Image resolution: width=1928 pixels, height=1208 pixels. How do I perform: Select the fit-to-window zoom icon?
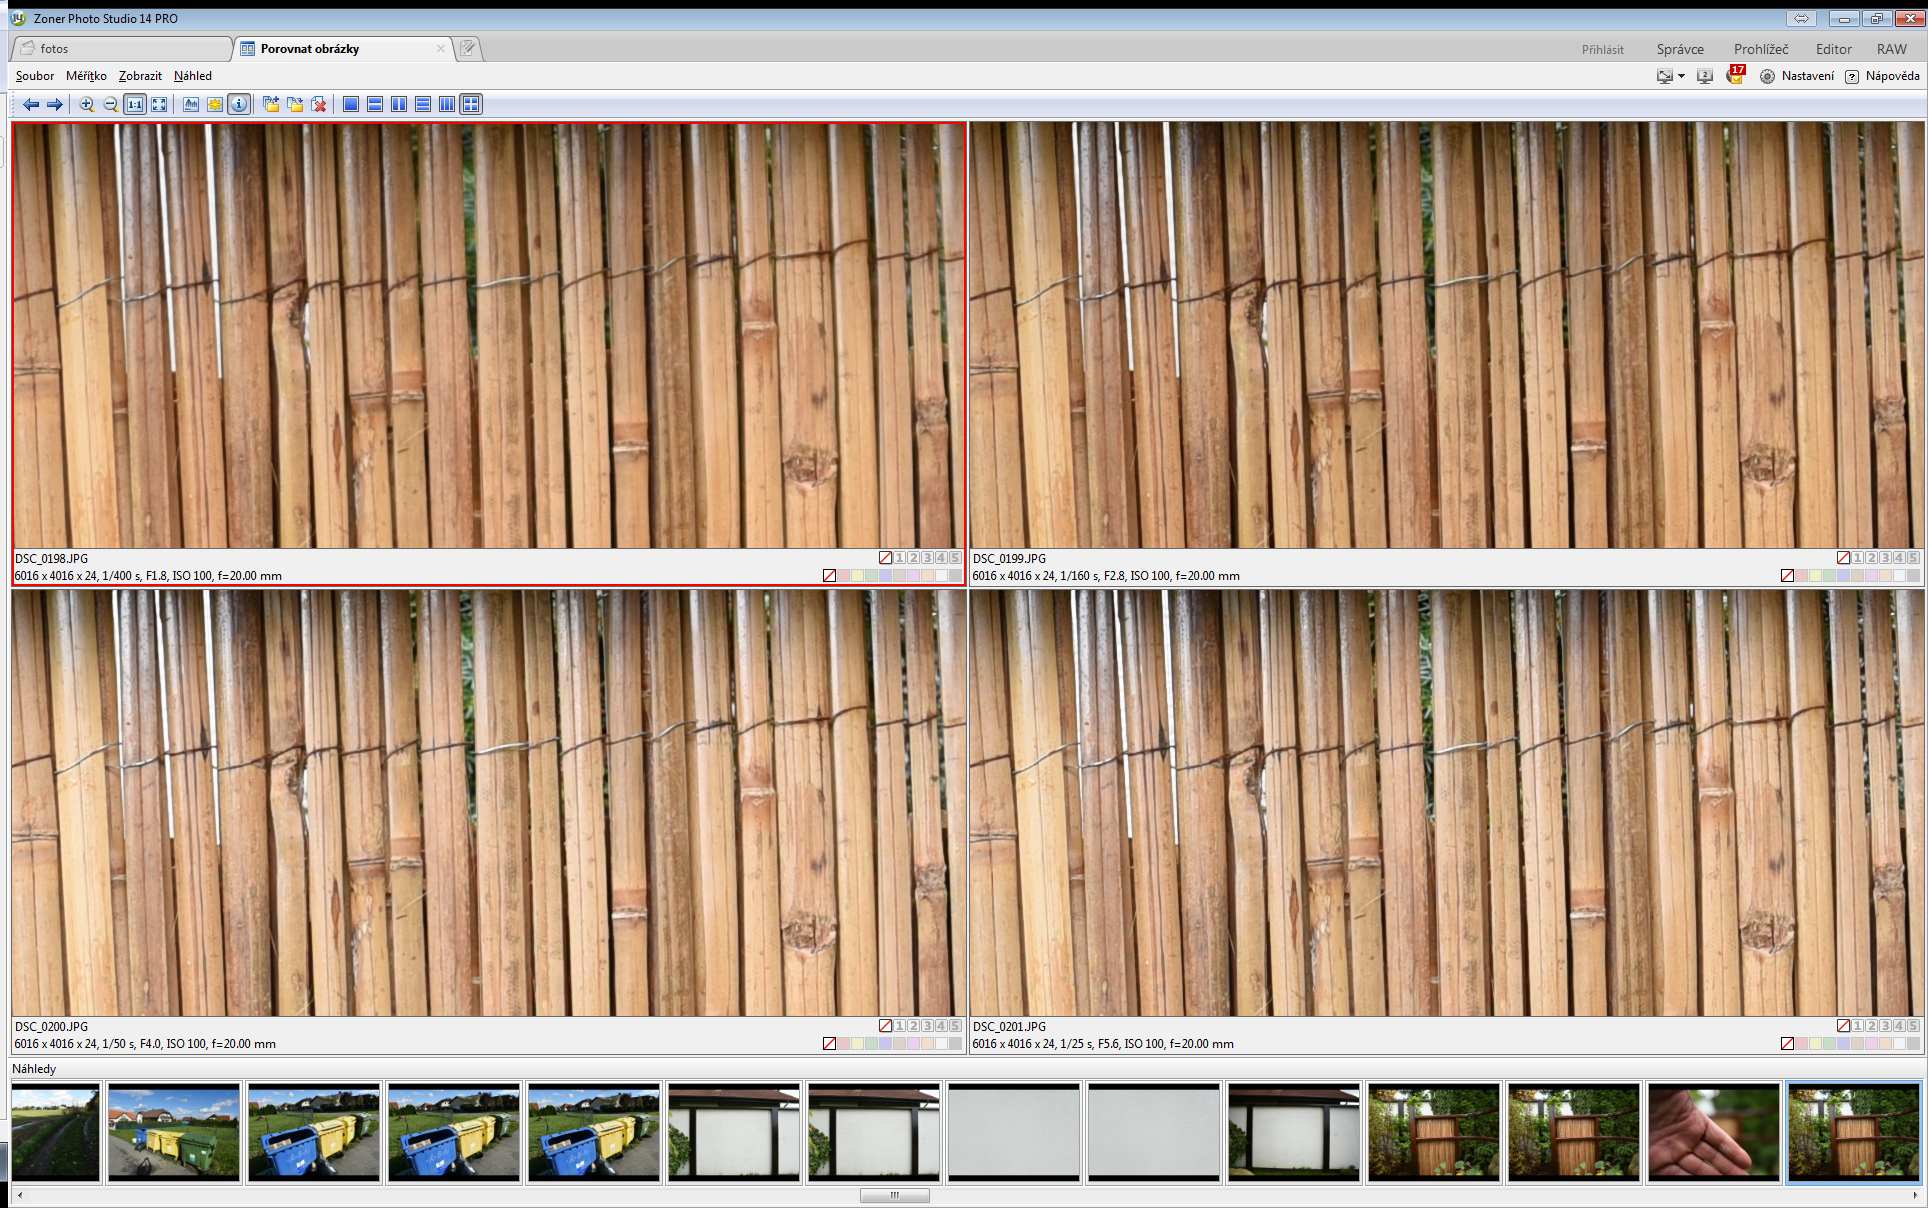tap(159, 104)
